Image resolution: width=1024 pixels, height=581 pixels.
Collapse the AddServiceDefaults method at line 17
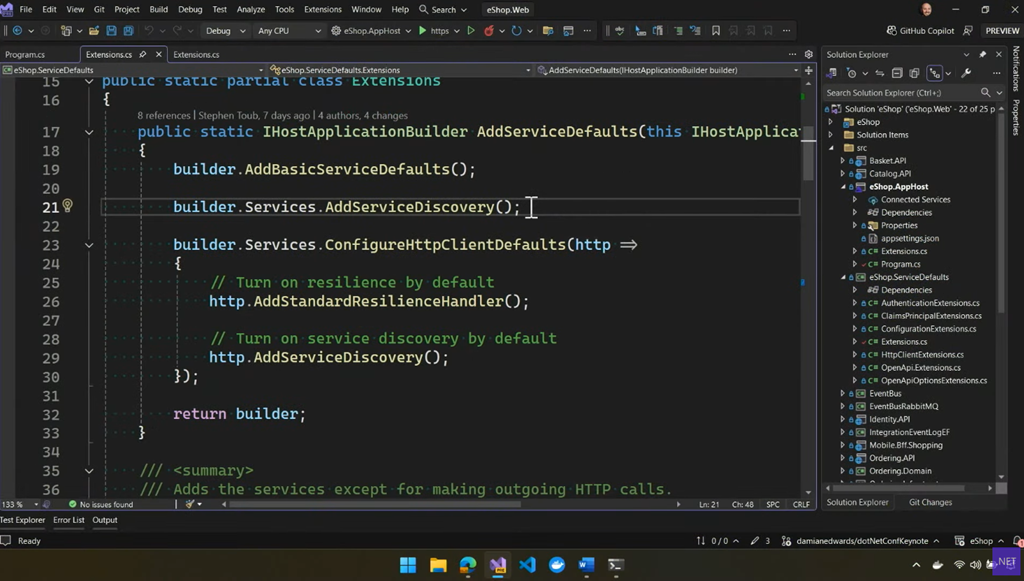[89, 132]
